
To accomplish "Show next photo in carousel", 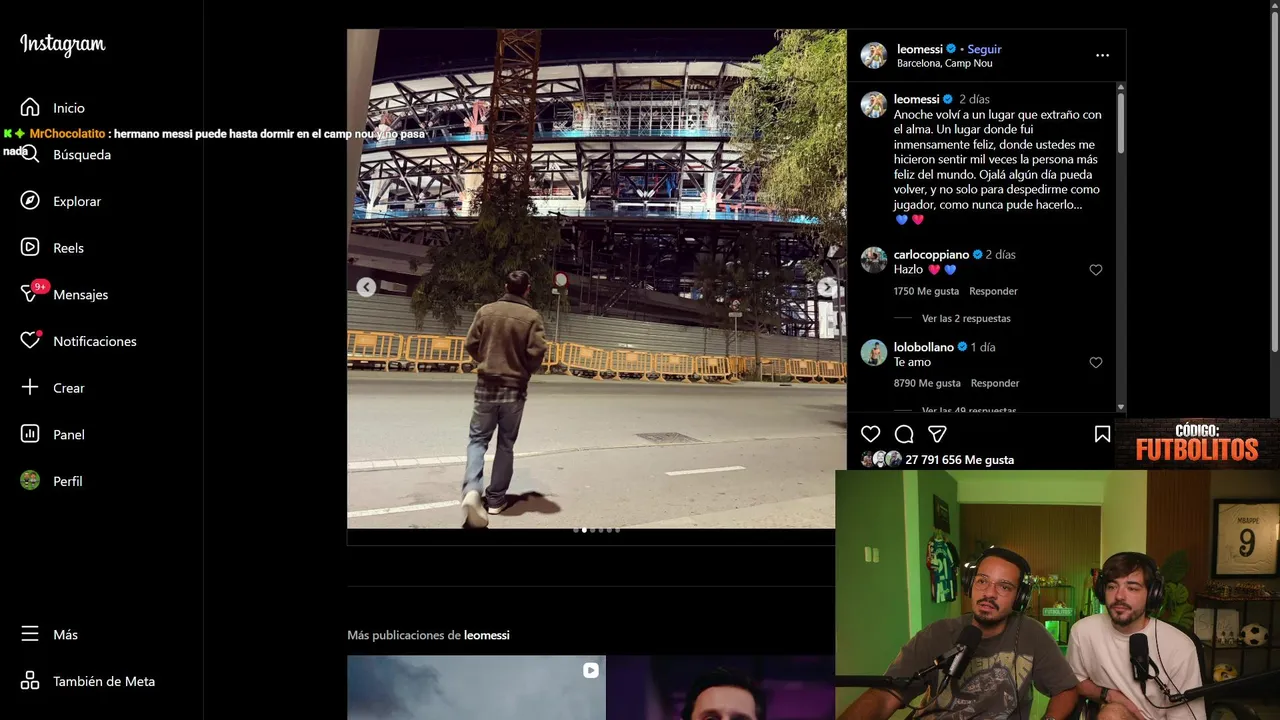I will click(x=827, y=288).
